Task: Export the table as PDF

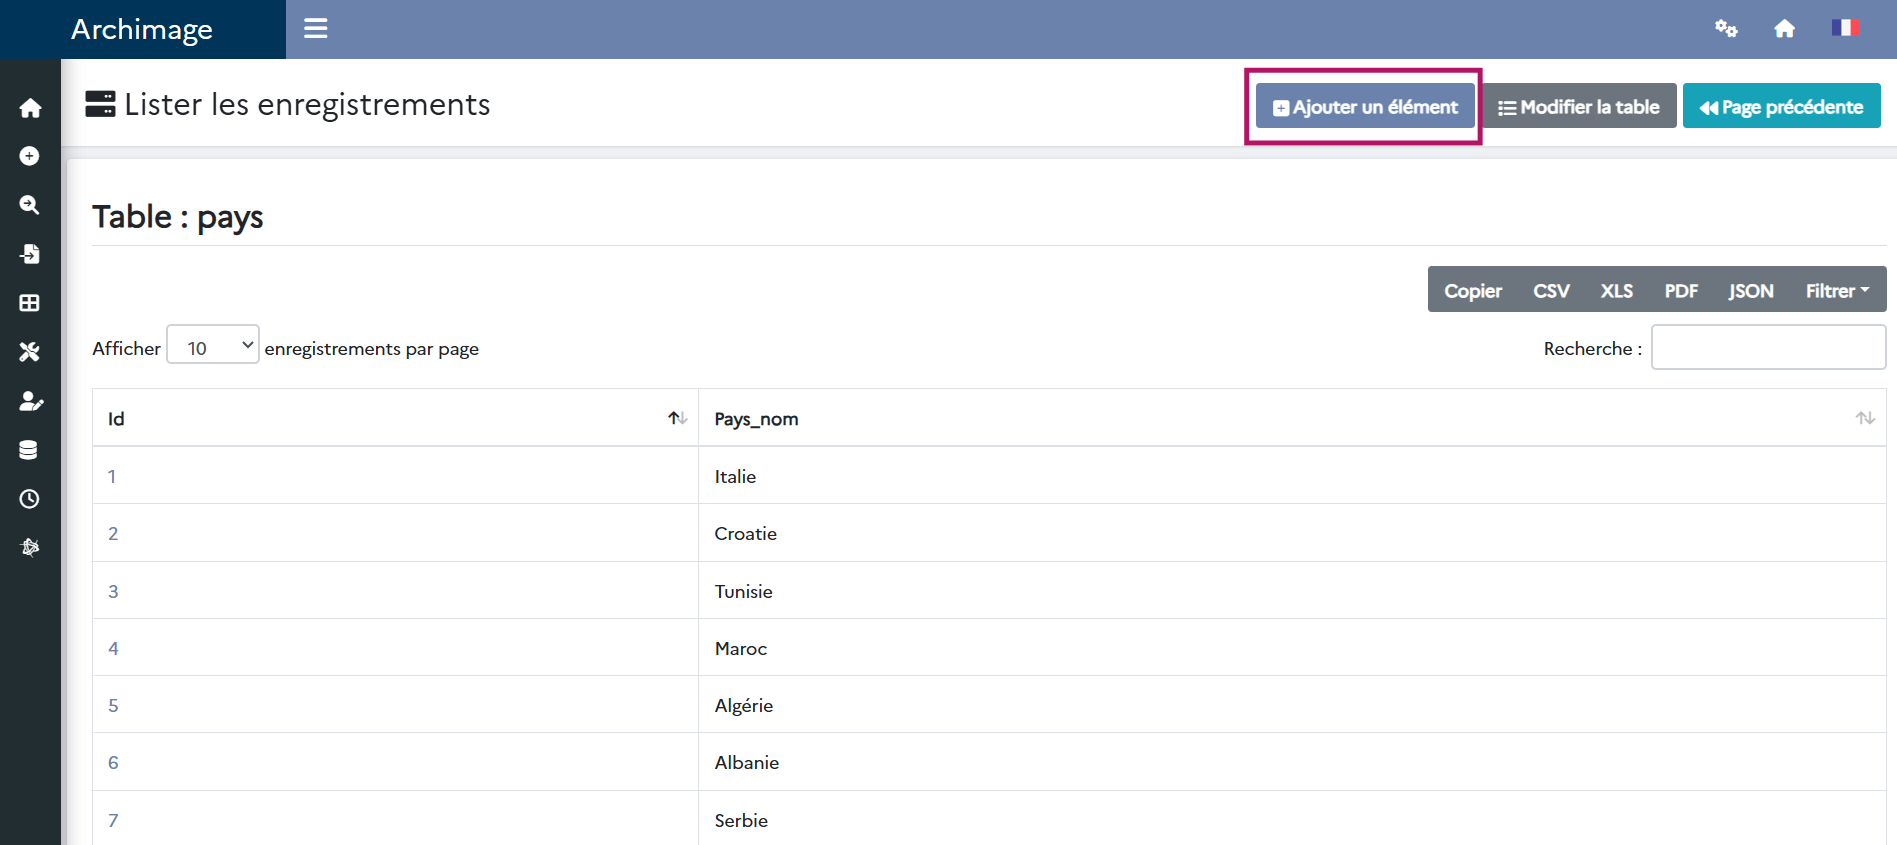Action: click(x=1680, y=290)
